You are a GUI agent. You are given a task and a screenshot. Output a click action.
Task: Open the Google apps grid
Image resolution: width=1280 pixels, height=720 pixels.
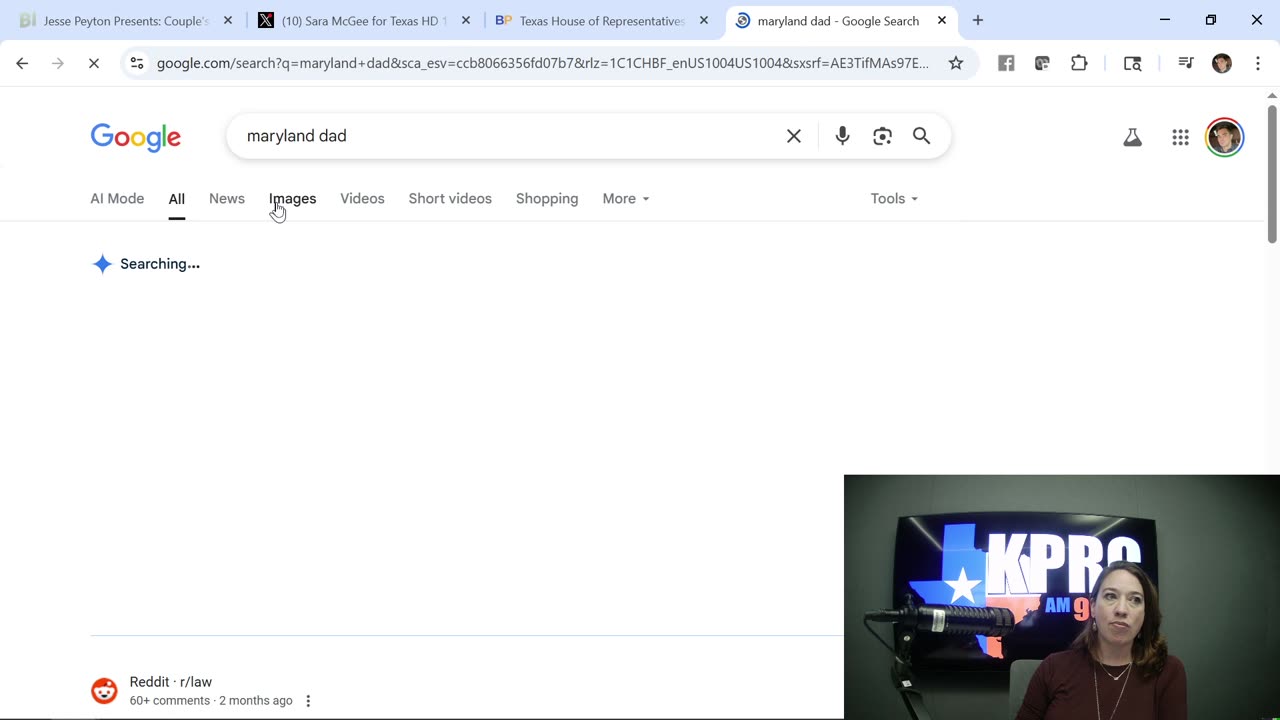click(x=1180, y=137)
